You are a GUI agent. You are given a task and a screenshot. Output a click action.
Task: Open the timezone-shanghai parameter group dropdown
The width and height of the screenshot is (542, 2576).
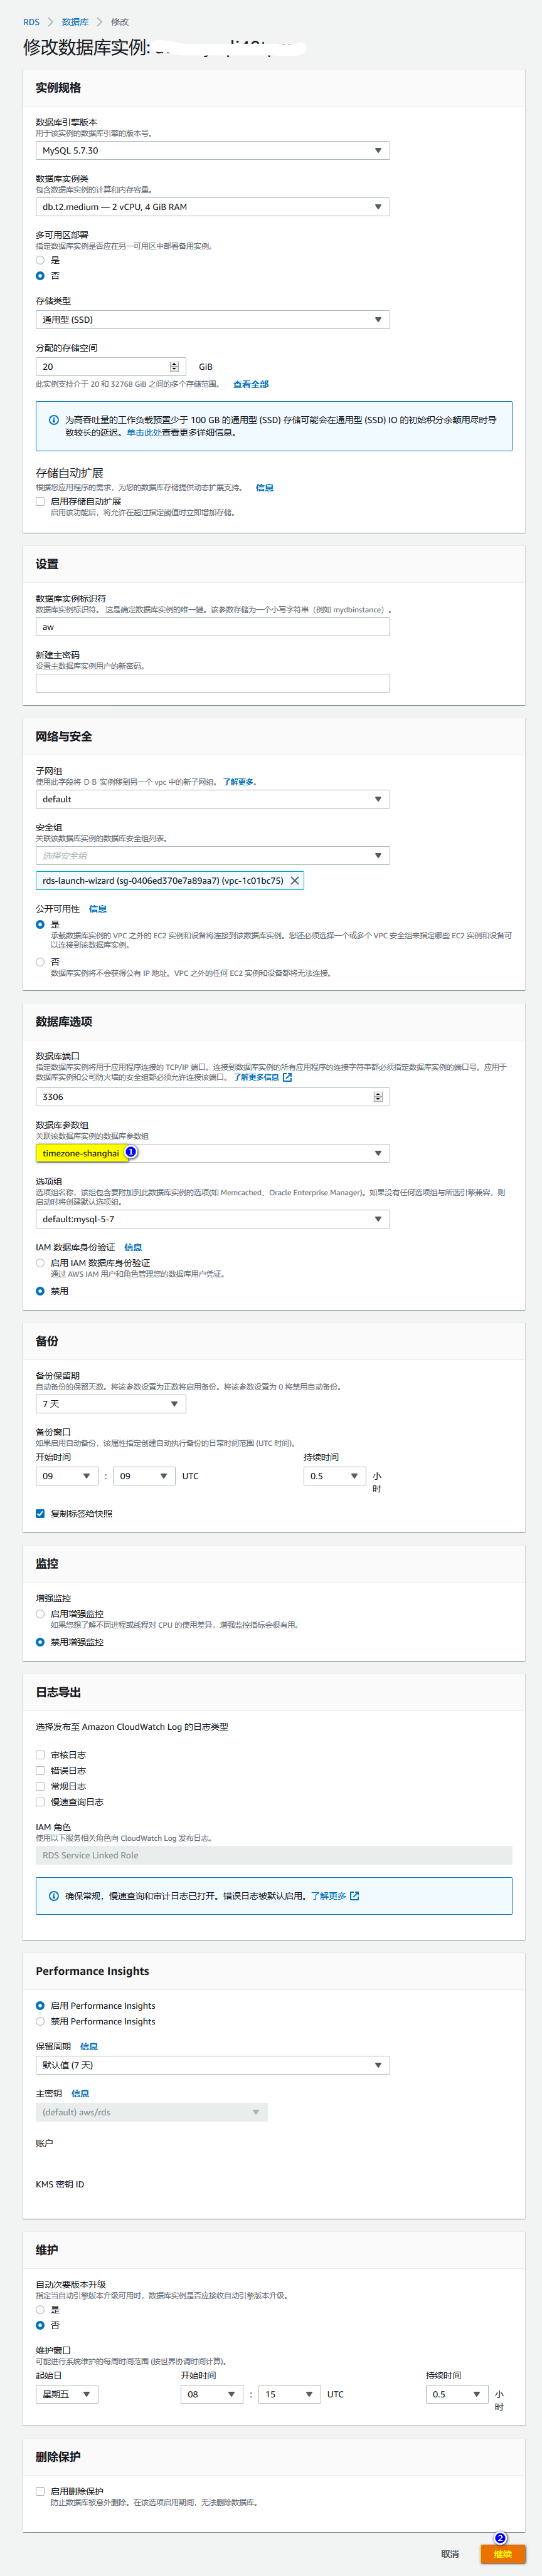213,1153
